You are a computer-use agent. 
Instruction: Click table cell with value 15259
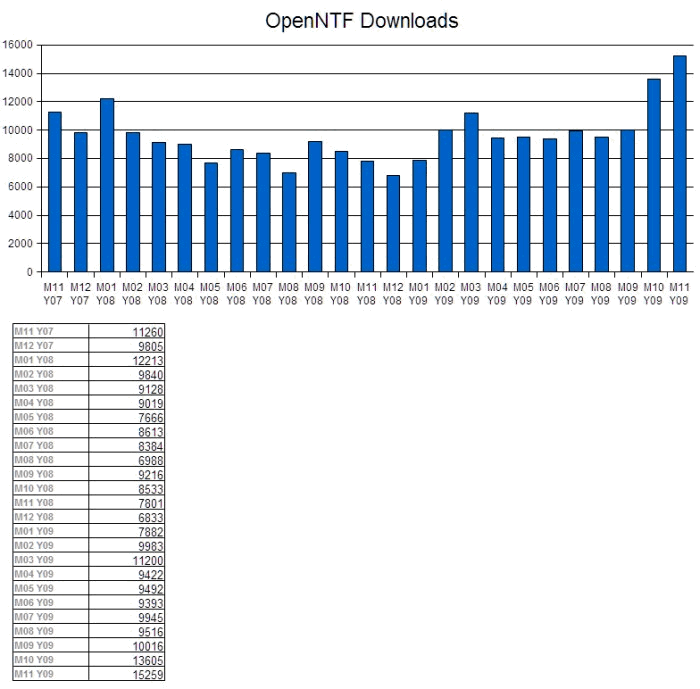[126, 674]
